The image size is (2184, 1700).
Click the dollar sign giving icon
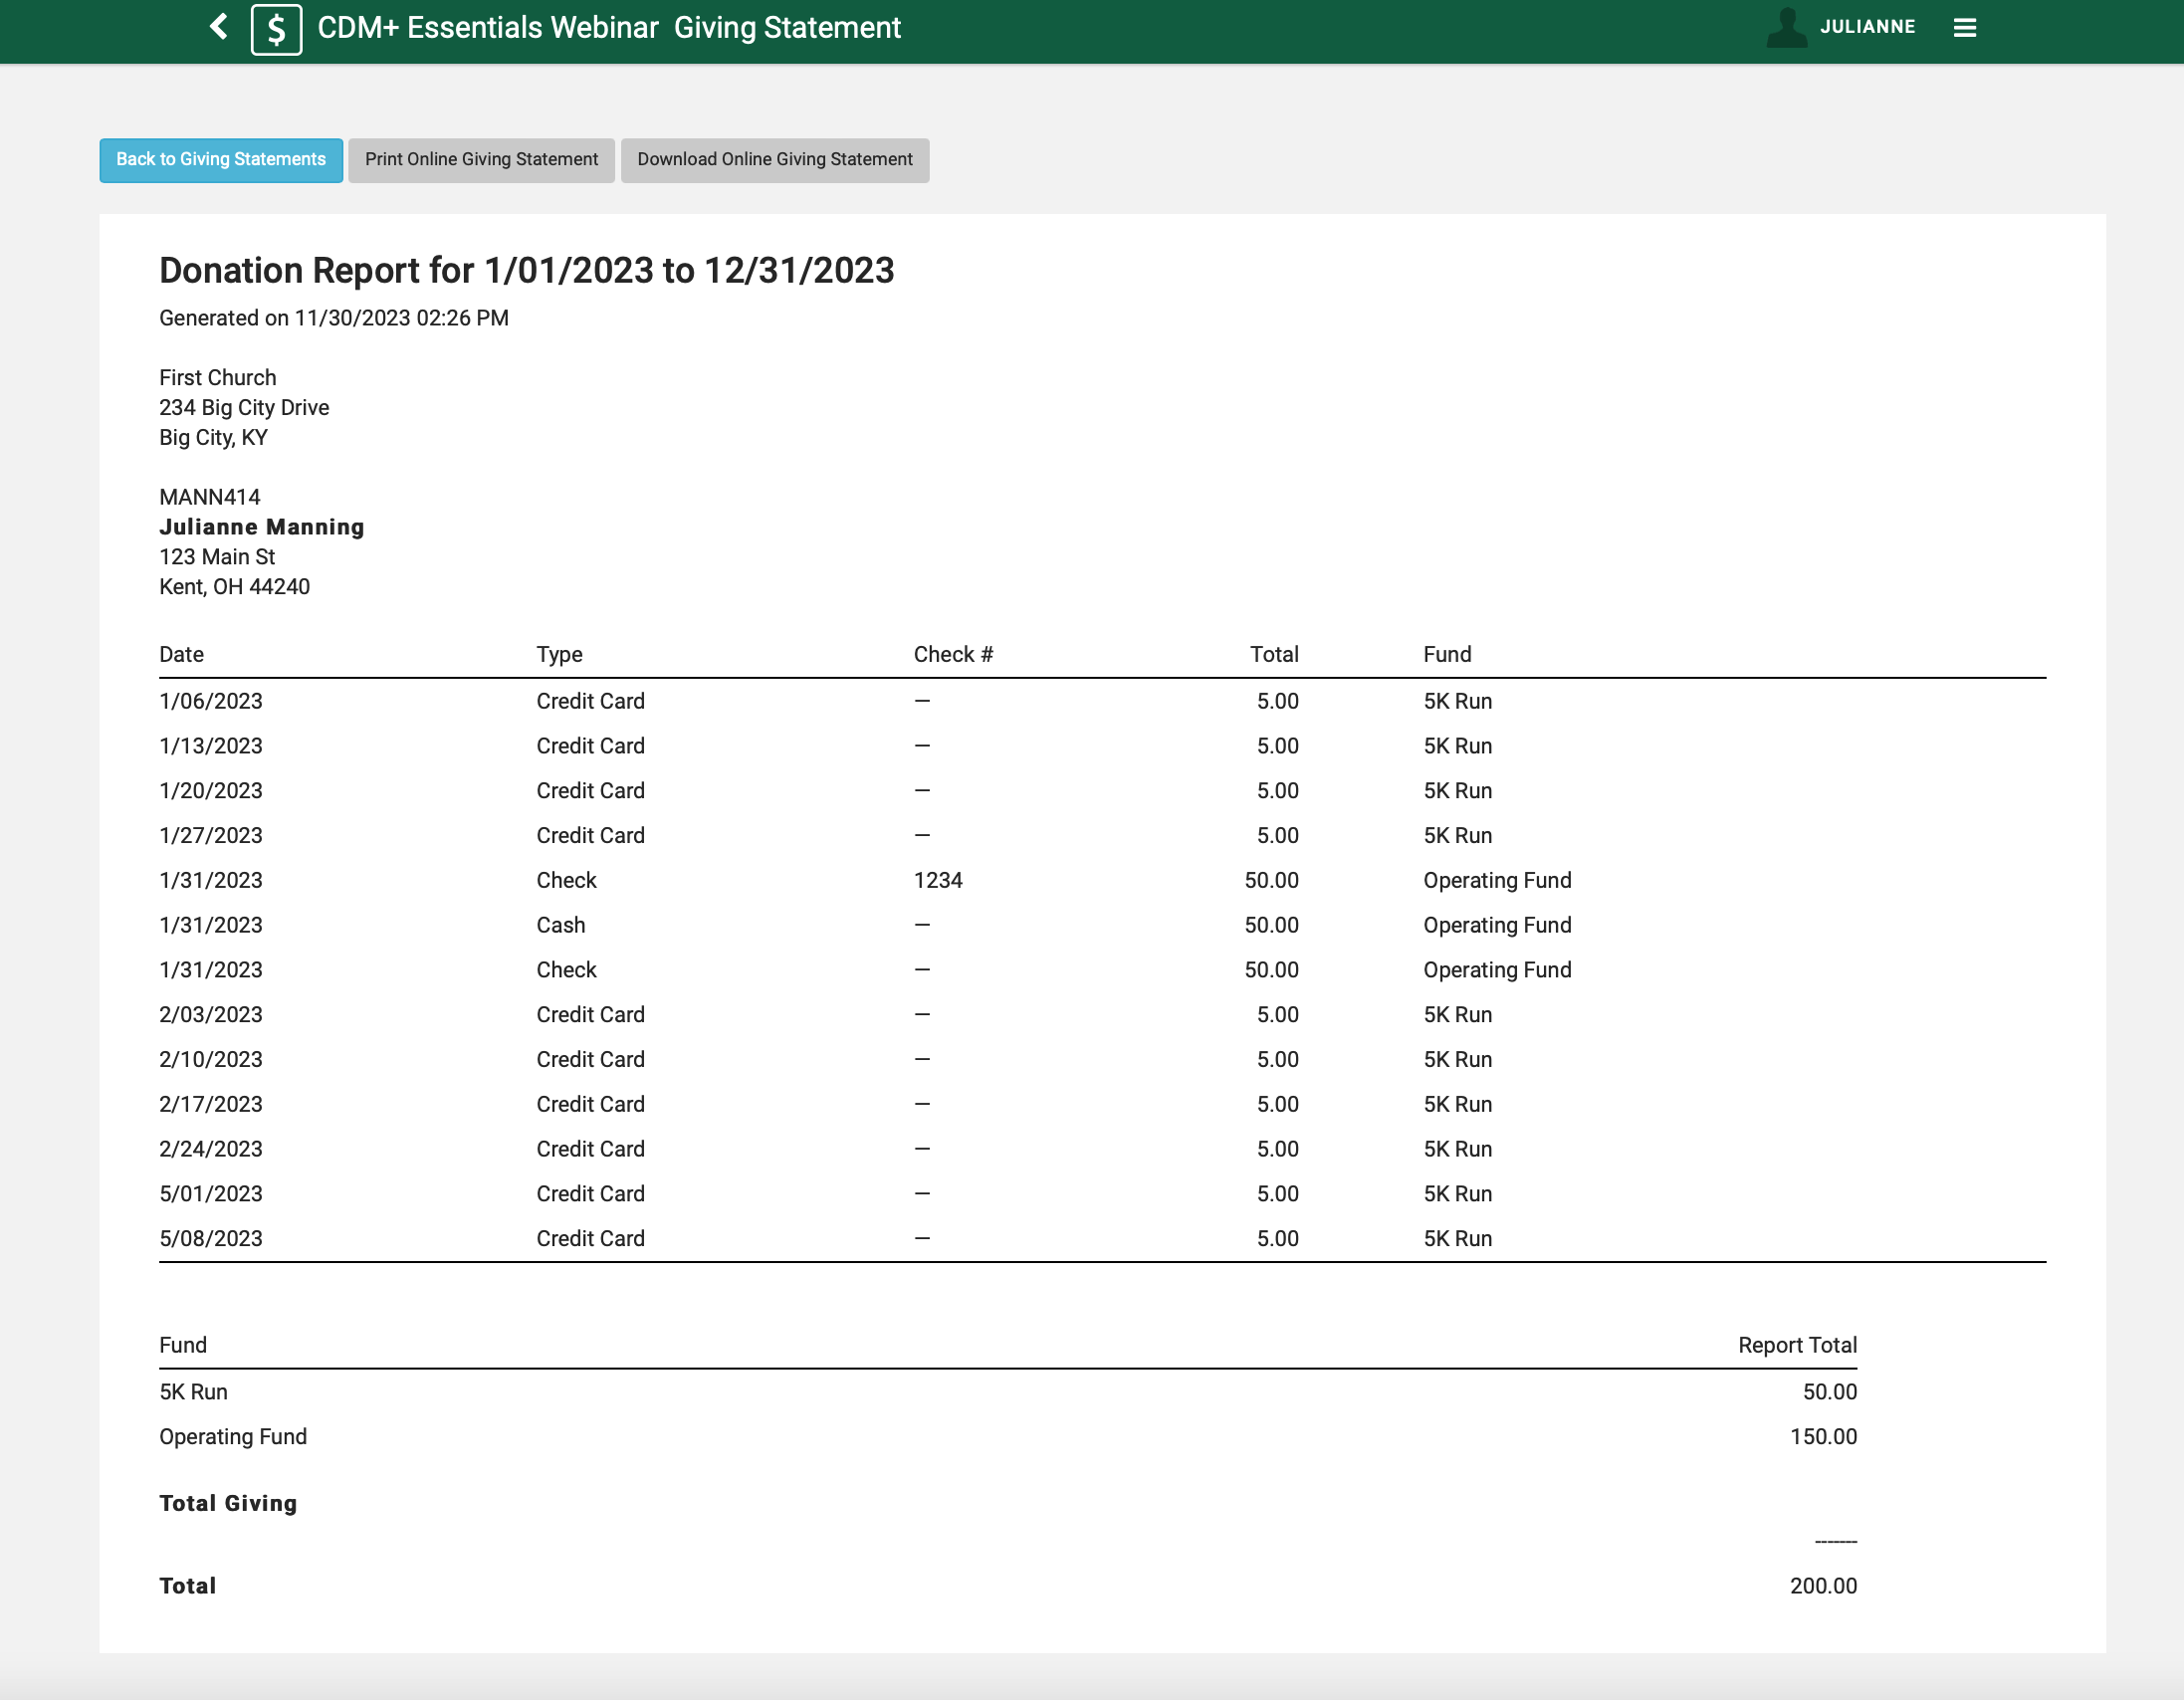tap(276, 29)
